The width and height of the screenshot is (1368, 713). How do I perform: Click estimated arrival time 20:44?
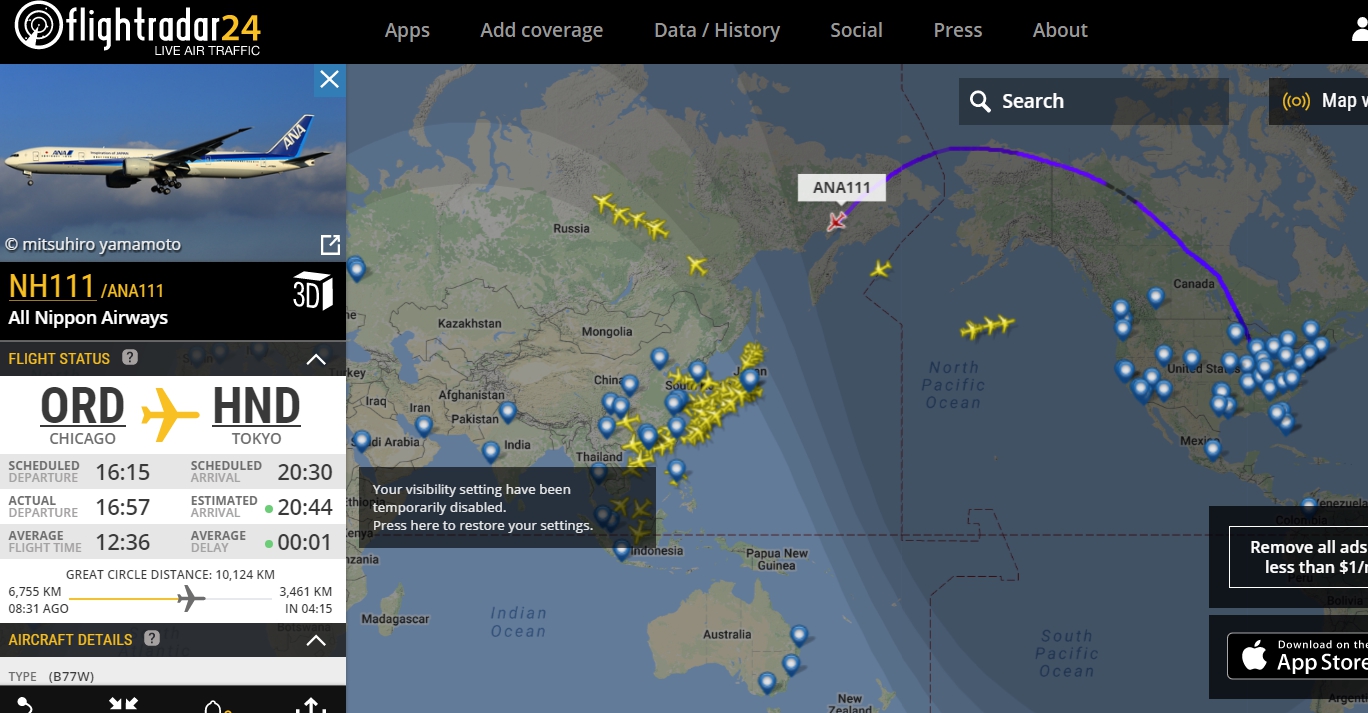[305, 507]
